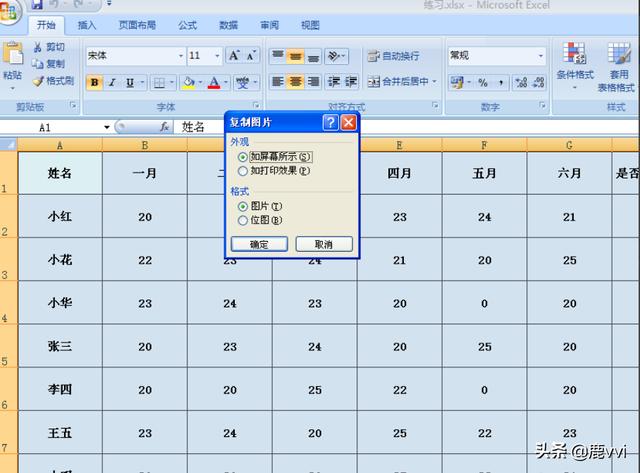This screenshot has height=473, width=640.
Task: Click Merge and Center (合并后居中)
Action: [x=398, y=82]
